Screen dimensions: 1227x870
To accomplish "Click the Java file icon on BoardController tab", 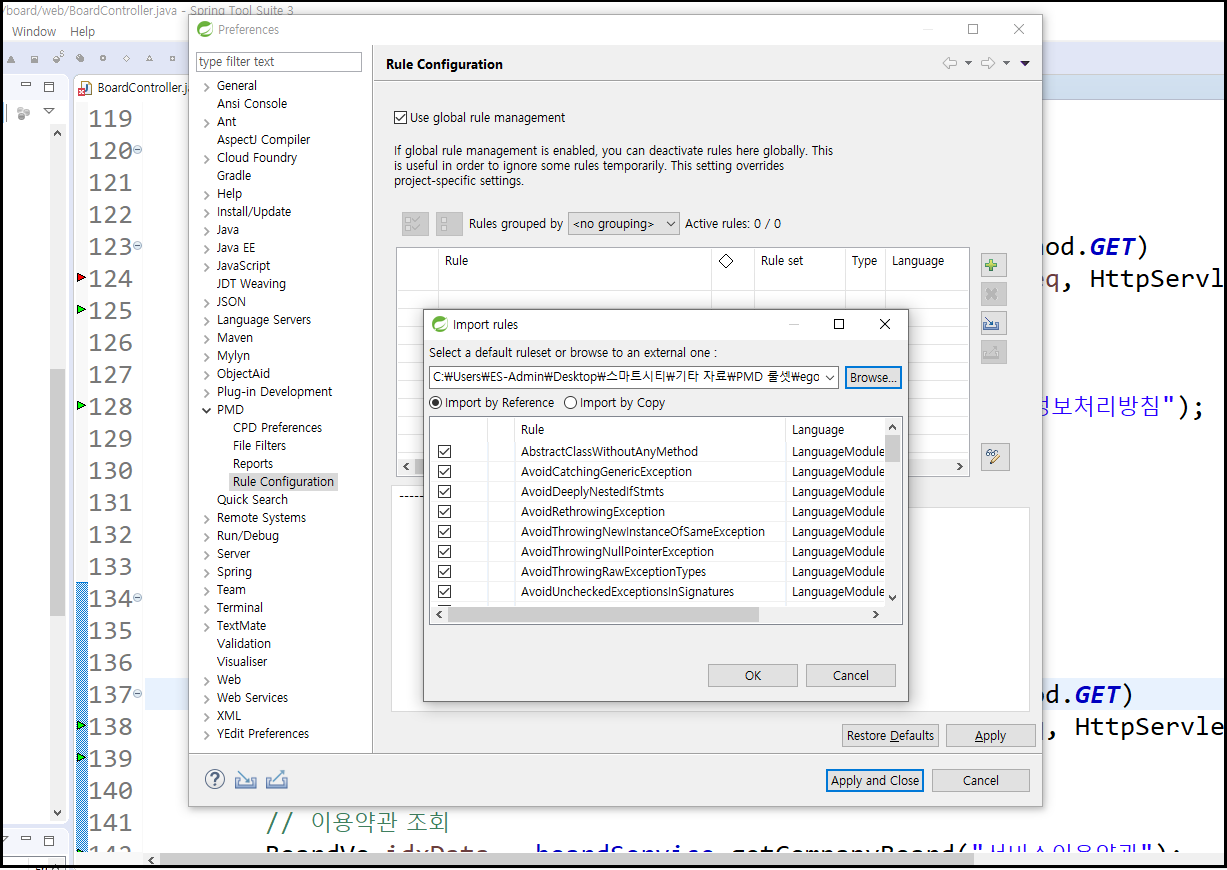I will click(85, 88).
